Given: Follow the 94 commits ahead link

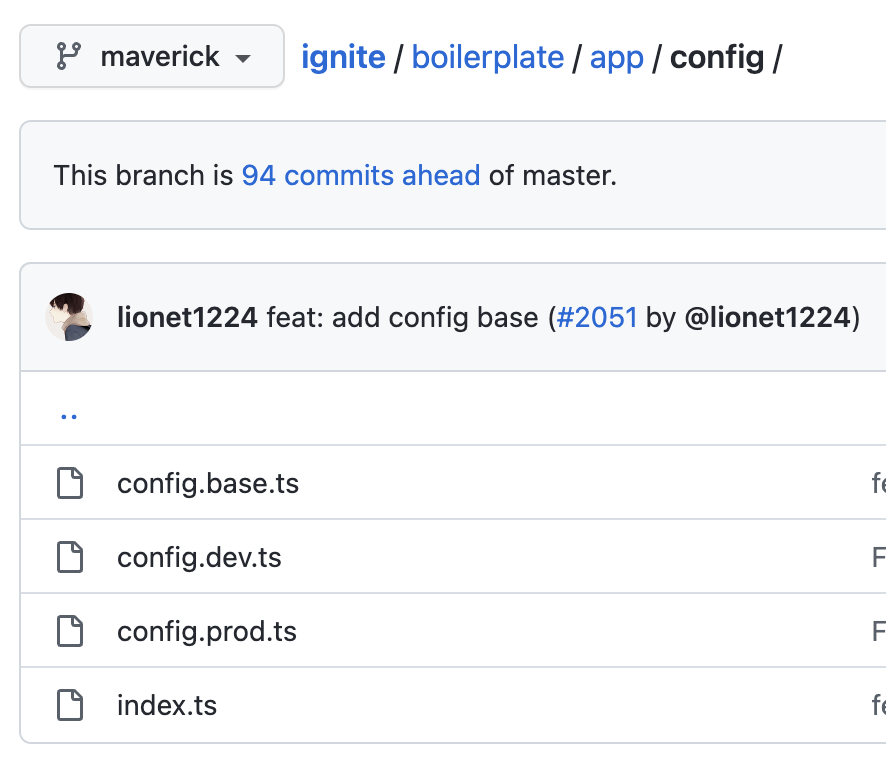Looking at the screenshot, I should [359, 175].
